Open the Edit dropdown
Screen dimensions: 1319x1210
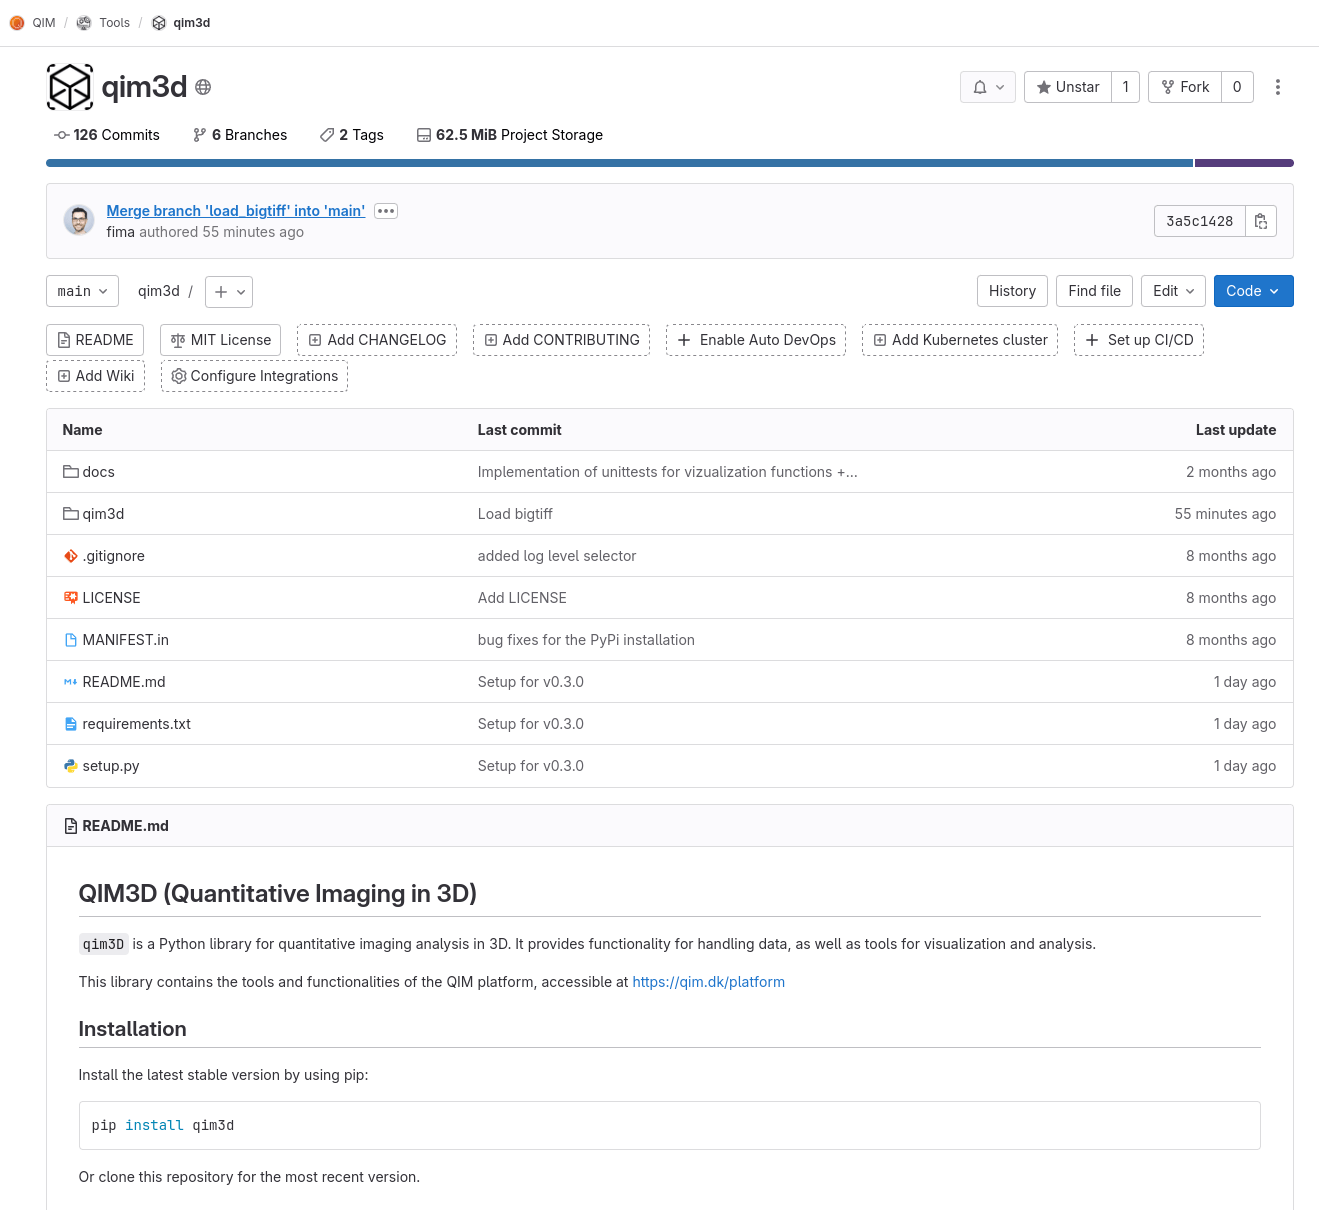(1173, 291)
